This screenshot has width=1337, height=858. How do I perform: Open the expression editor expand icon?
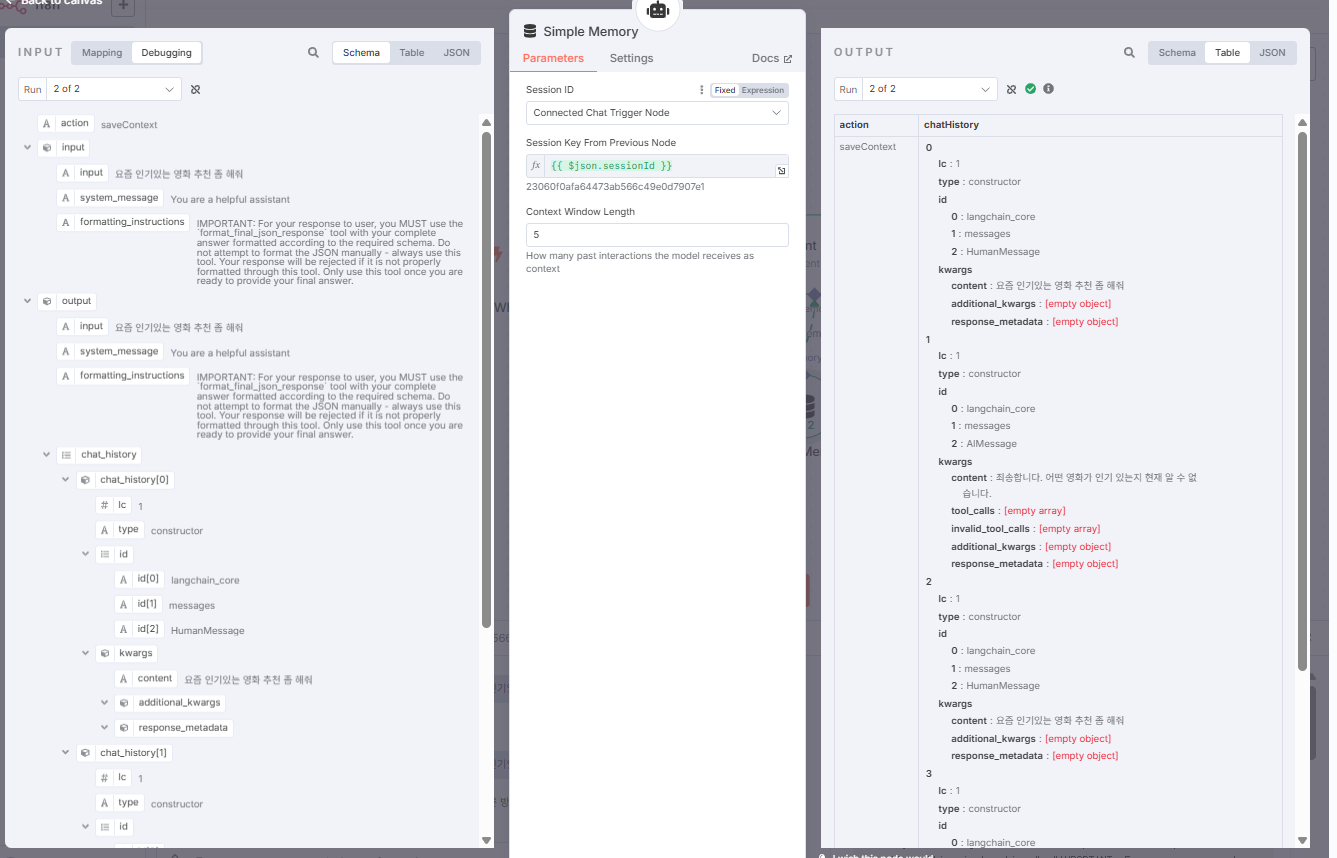point(781,171)
